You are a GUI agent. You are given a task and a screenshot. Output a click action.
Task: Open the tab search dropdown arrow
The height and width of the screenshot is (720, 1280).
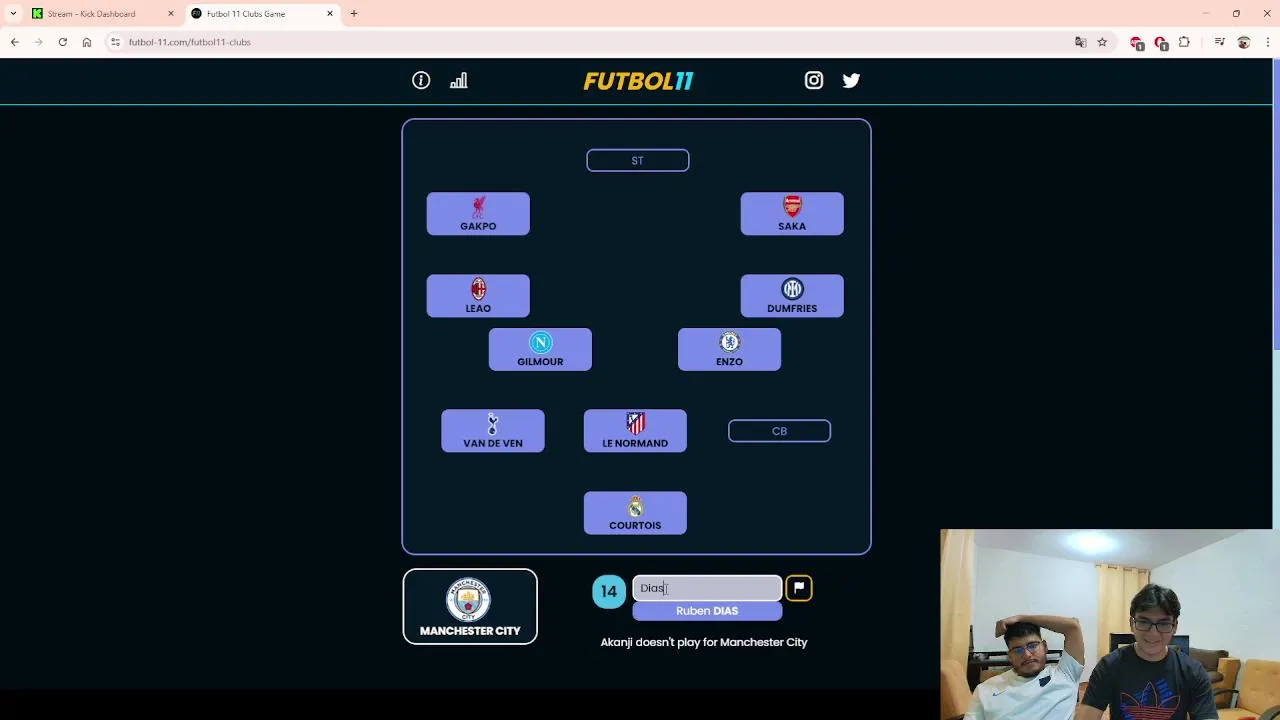coord(13,14)
